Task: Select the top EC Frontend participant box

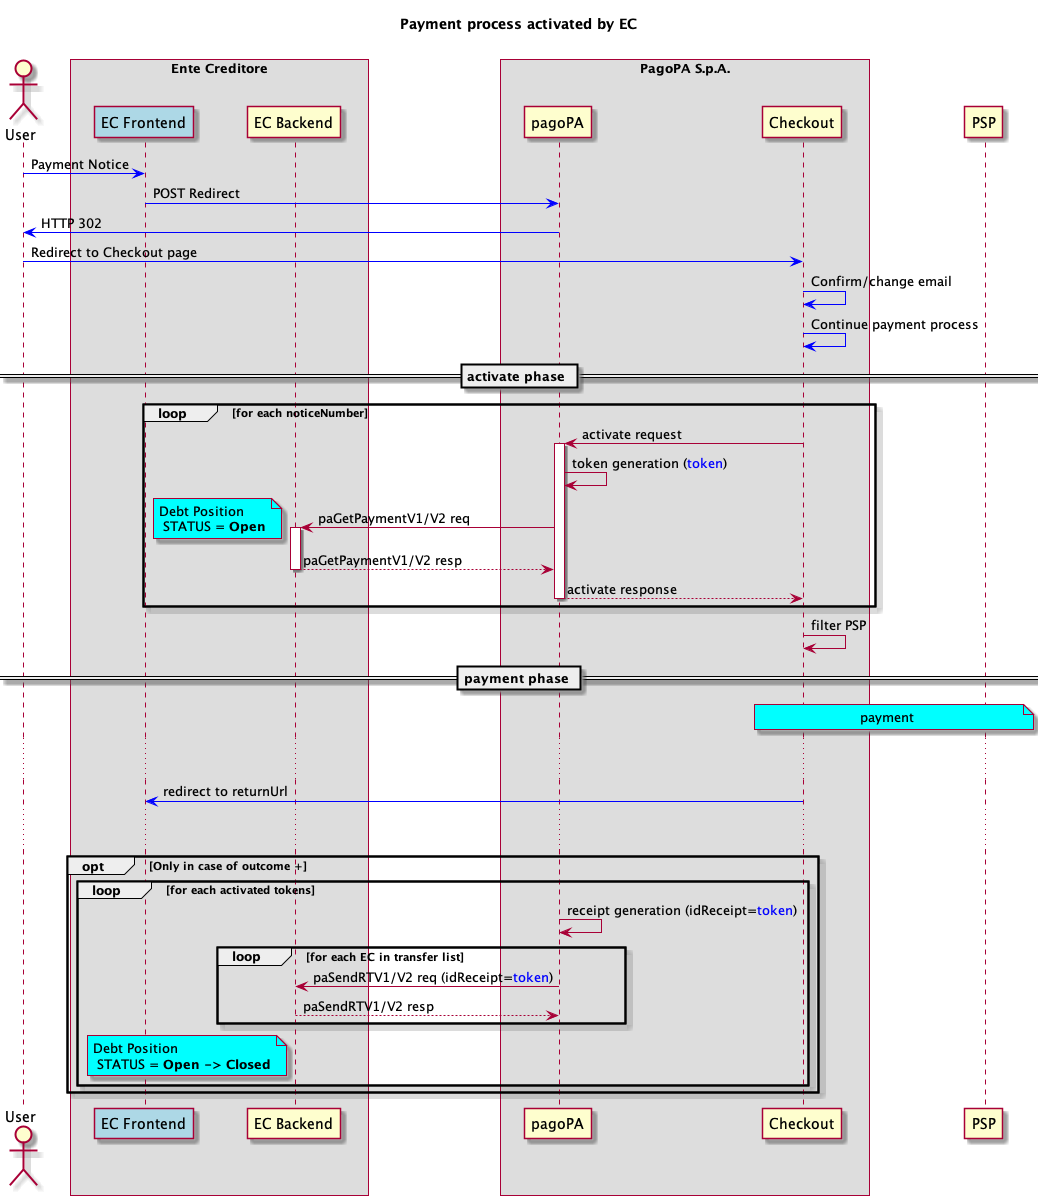Action: coord(144,123)
